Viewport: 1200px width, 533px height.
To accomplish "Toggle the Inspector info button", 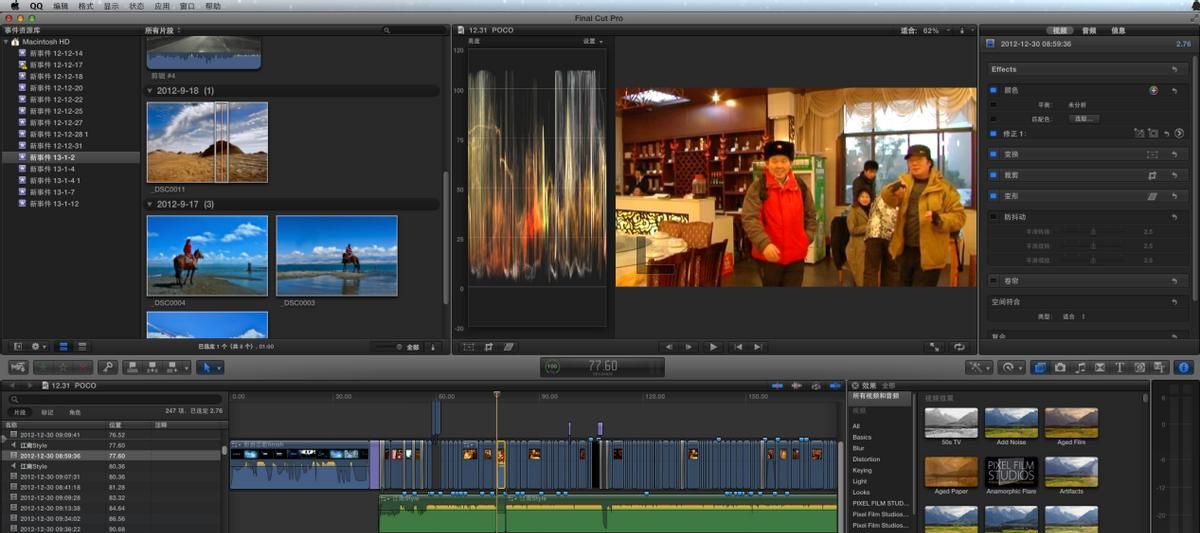I will (1184, 367).
